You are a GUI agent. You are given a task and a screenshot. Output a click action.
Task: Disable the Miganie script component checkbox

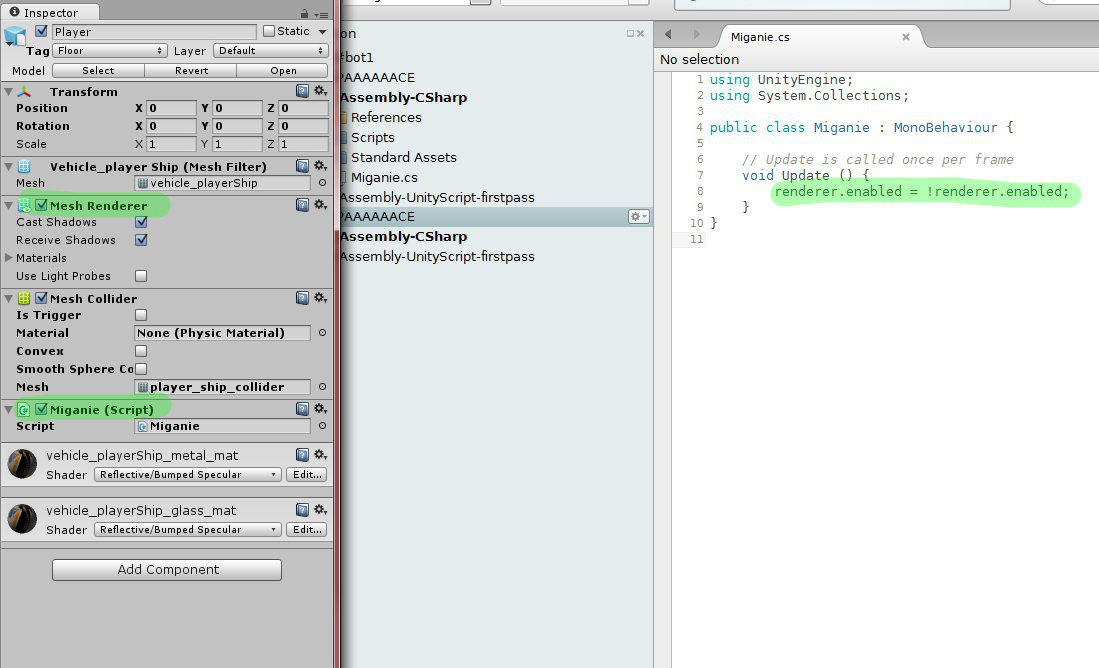[x=41, y=409]
